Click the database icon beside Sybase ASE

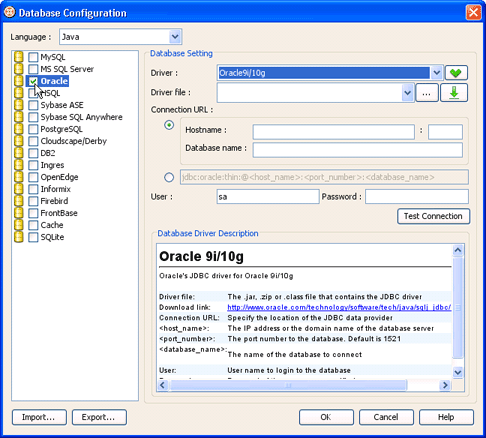click(19, 105)
